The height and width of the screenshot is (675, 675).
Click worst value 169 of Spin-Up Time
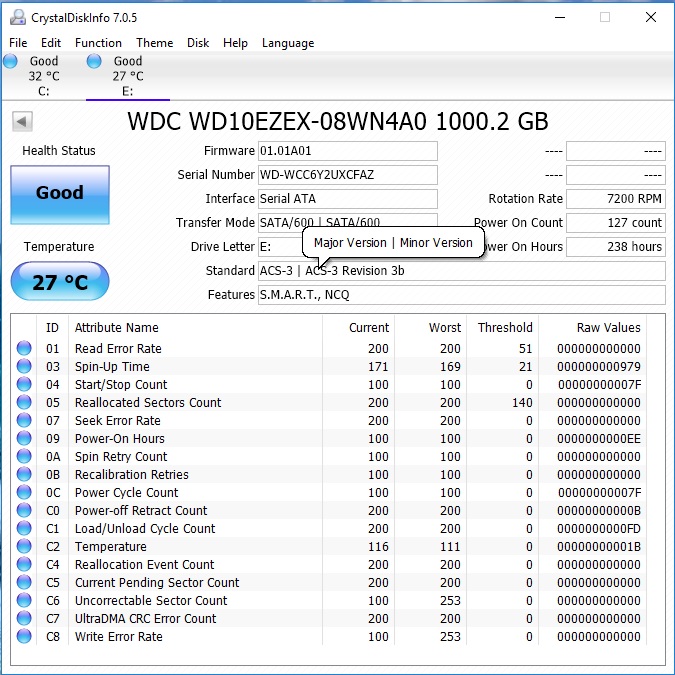click(450, 366)
